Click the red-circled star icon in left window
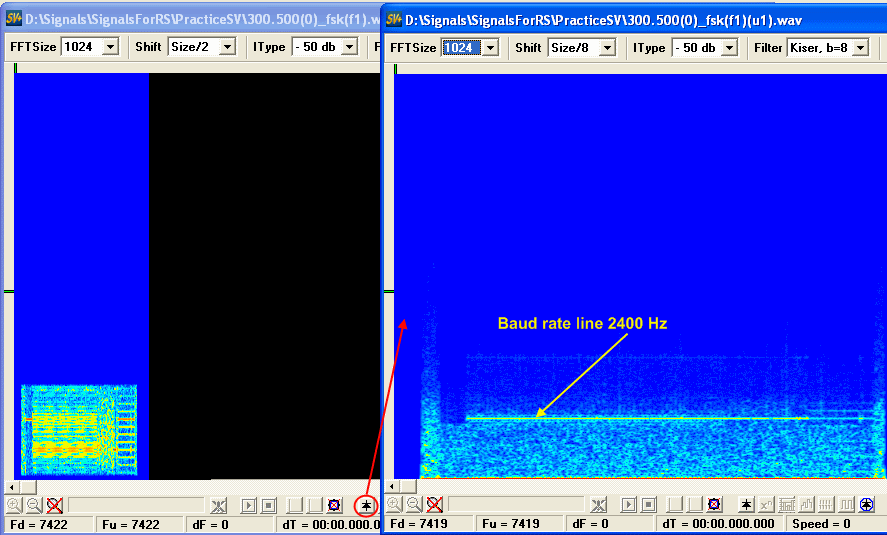 (x=366, y=505)
